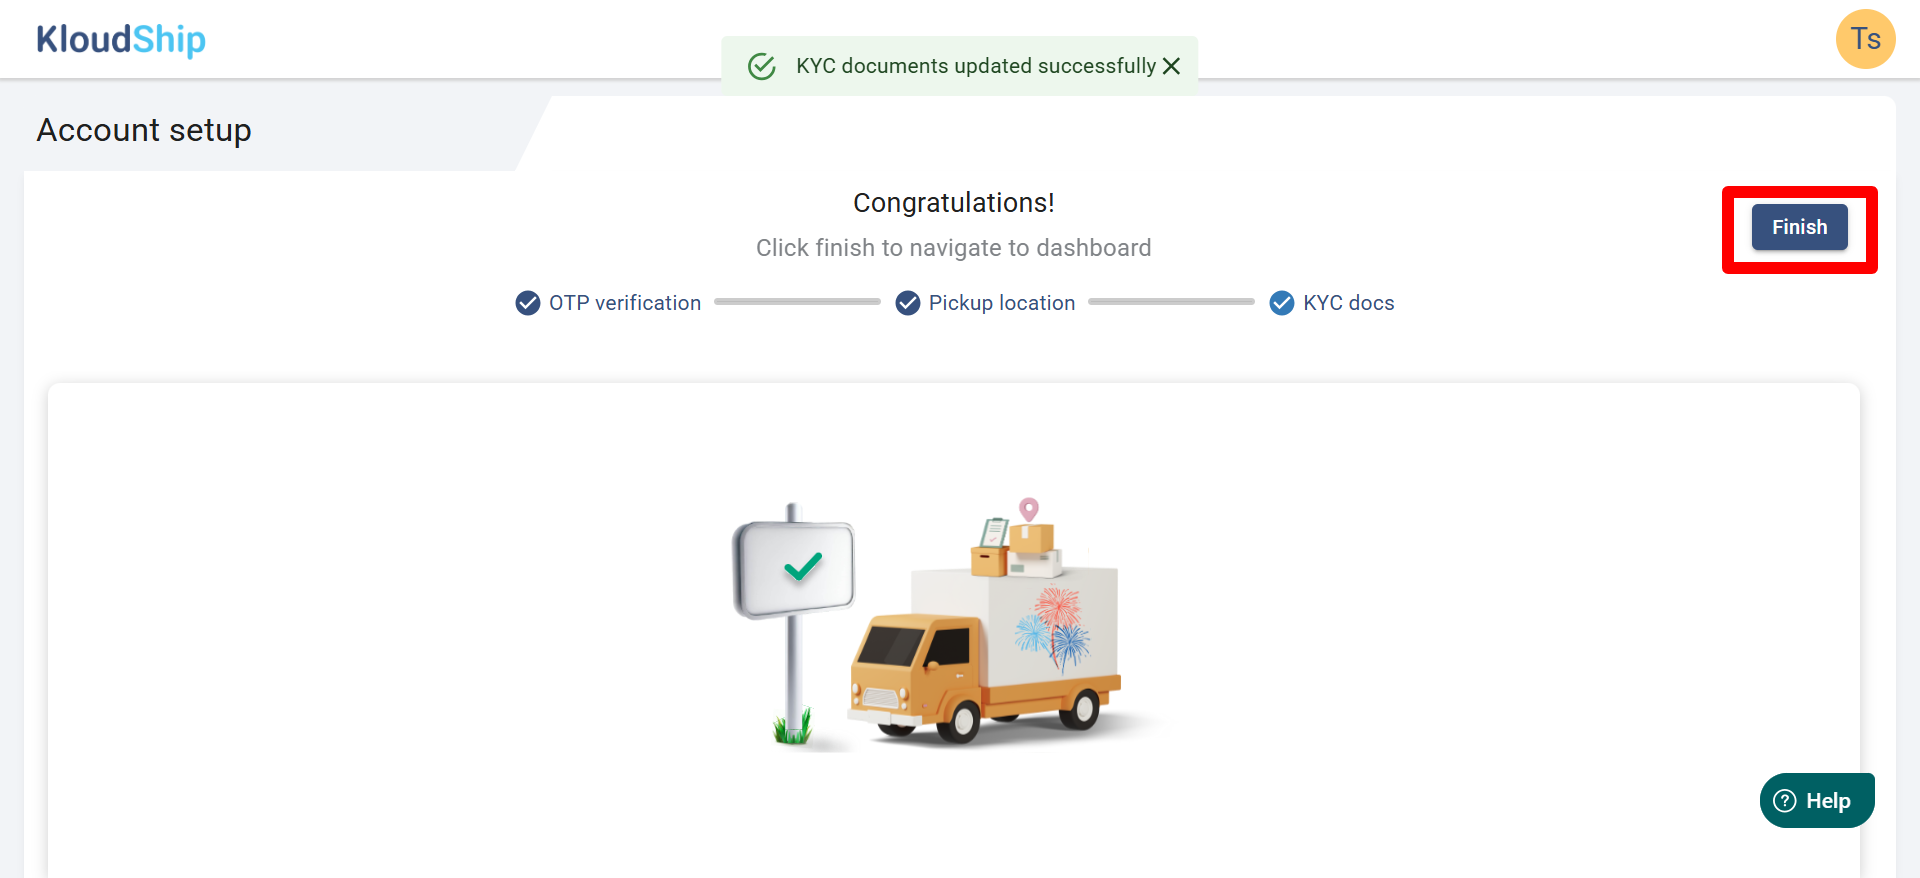Open the Ts user avatar menu
1920x878 pixels.
[1865, 39]
